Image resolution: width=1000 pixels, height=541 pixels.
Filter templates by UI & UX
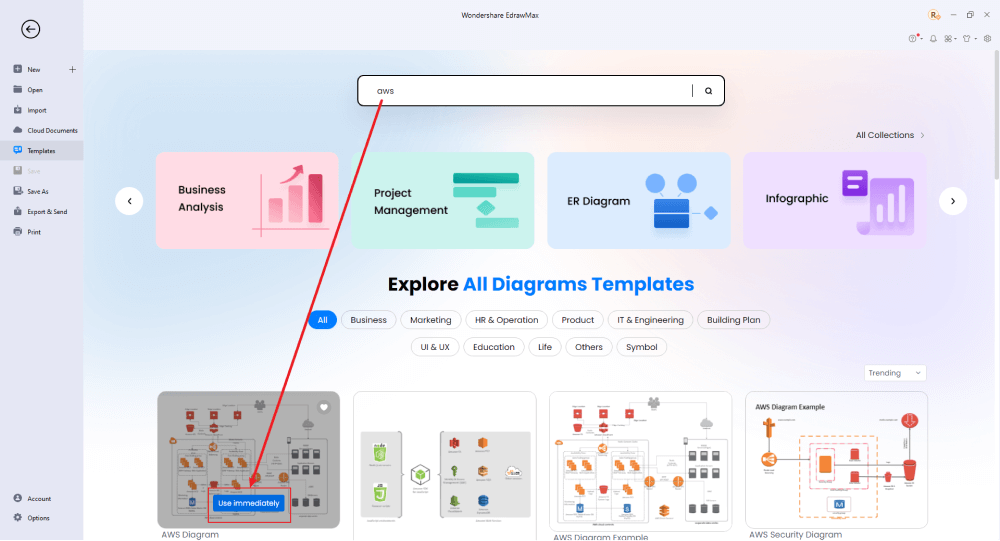coord(435,347)
